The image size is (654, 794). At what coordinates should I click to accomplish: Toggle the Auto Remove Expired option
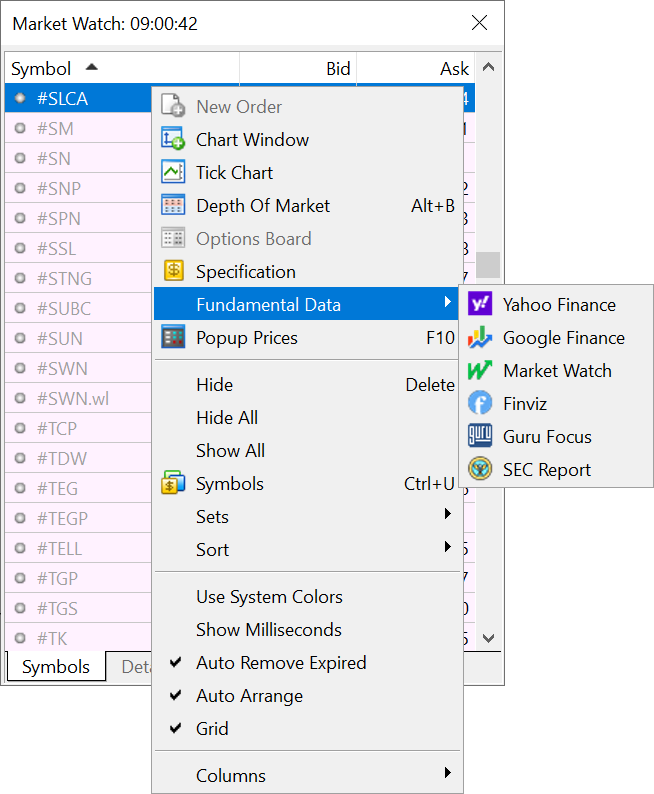280,663
